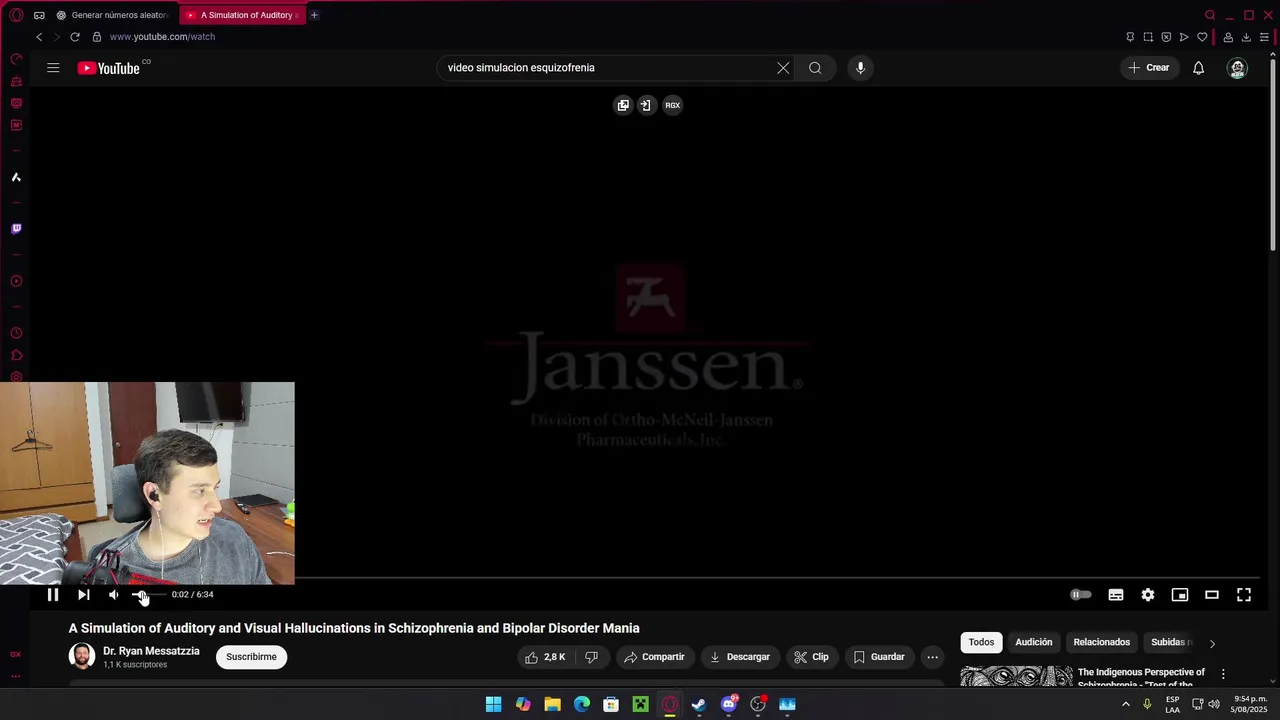The height and width of the screenshot is (720, 1280).
Task: Select the Subidas filter chip
Action: tap(1170, 642)
